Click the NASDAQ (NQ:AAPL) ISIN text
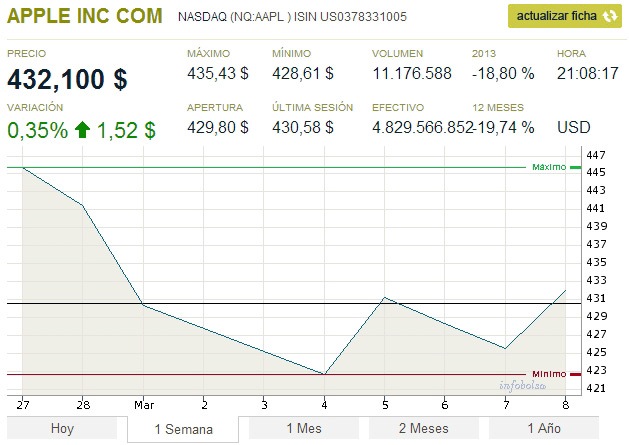The height and width of the screenshot is (445, 629). click(x=292, y=17)
